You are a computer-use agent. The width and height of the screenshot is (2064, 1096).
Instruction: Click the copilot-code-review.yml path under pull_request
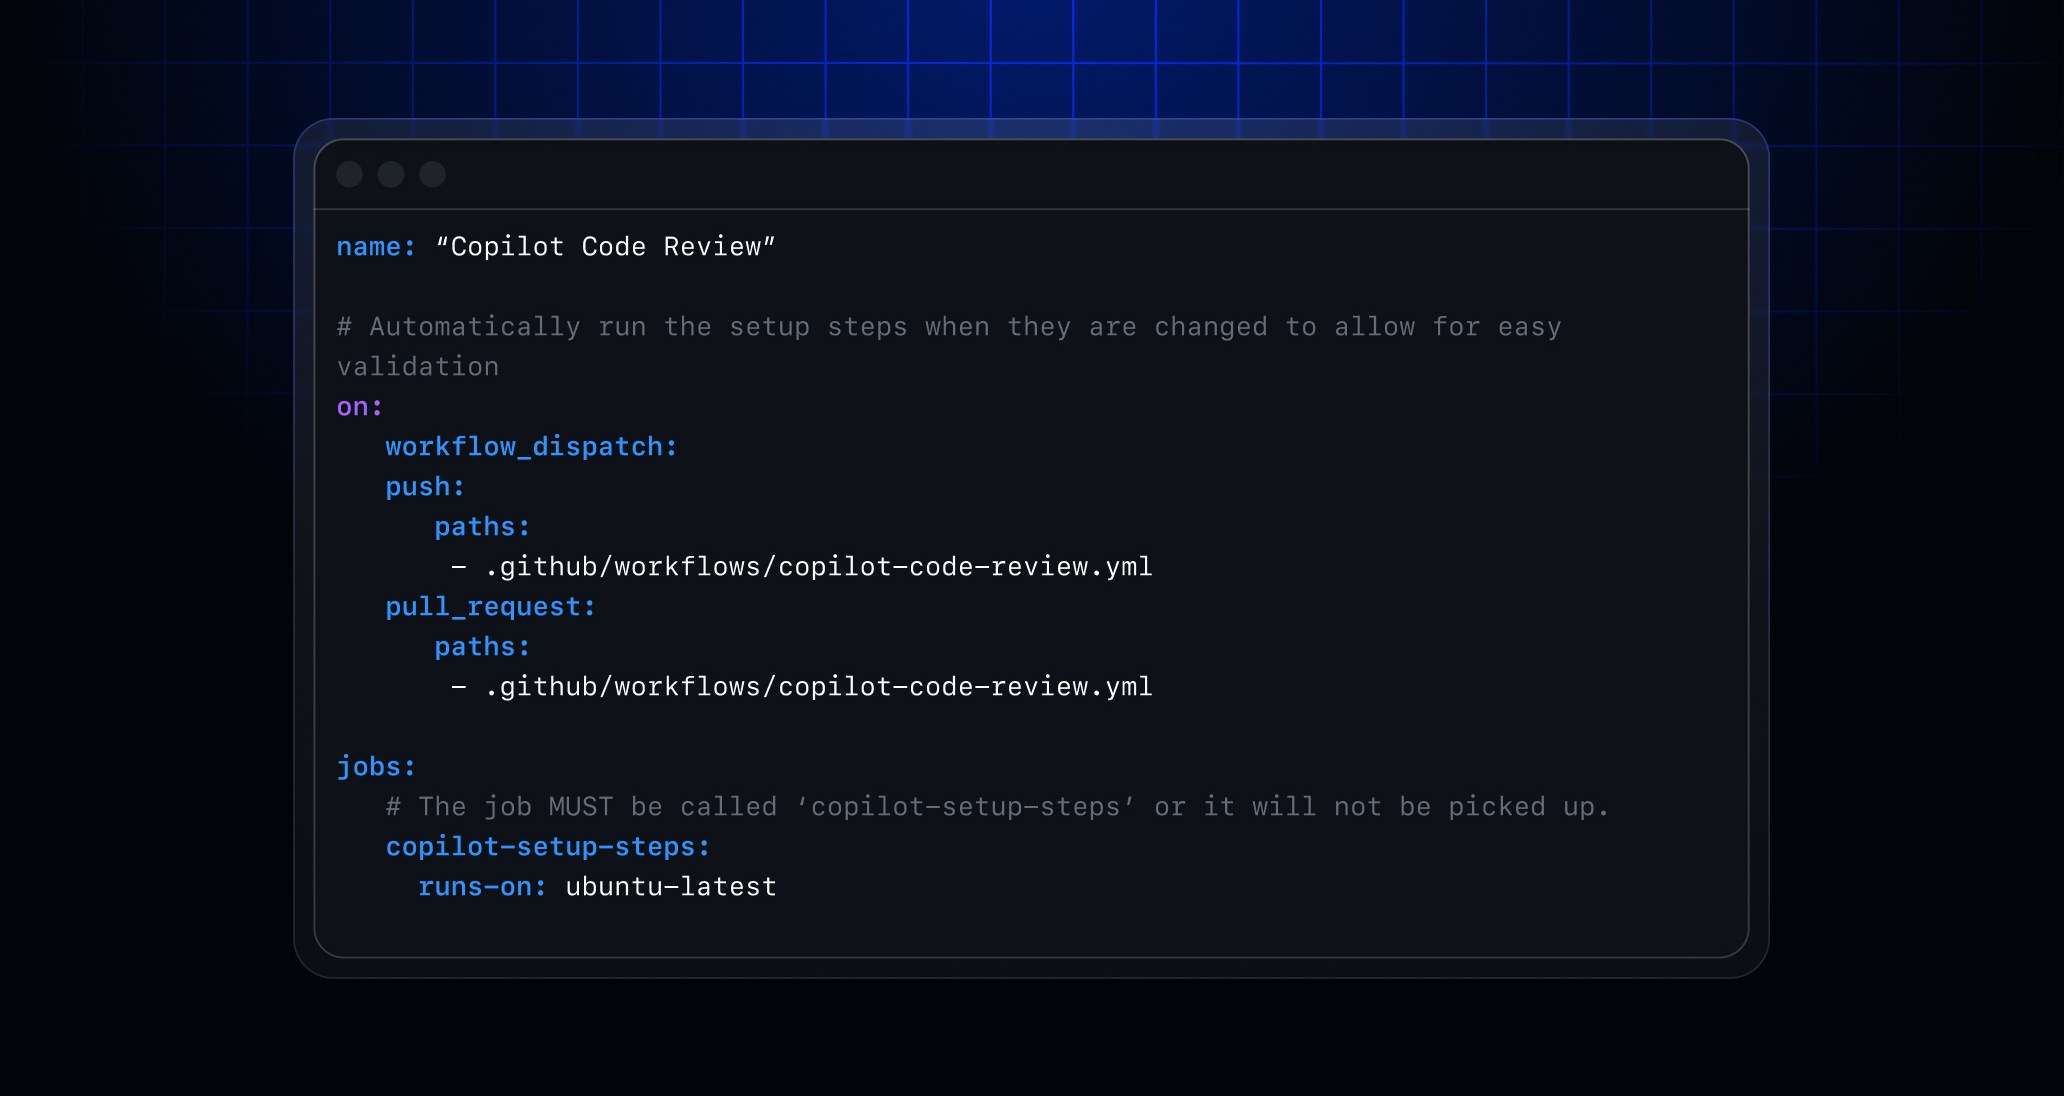(x=819, y=687)
